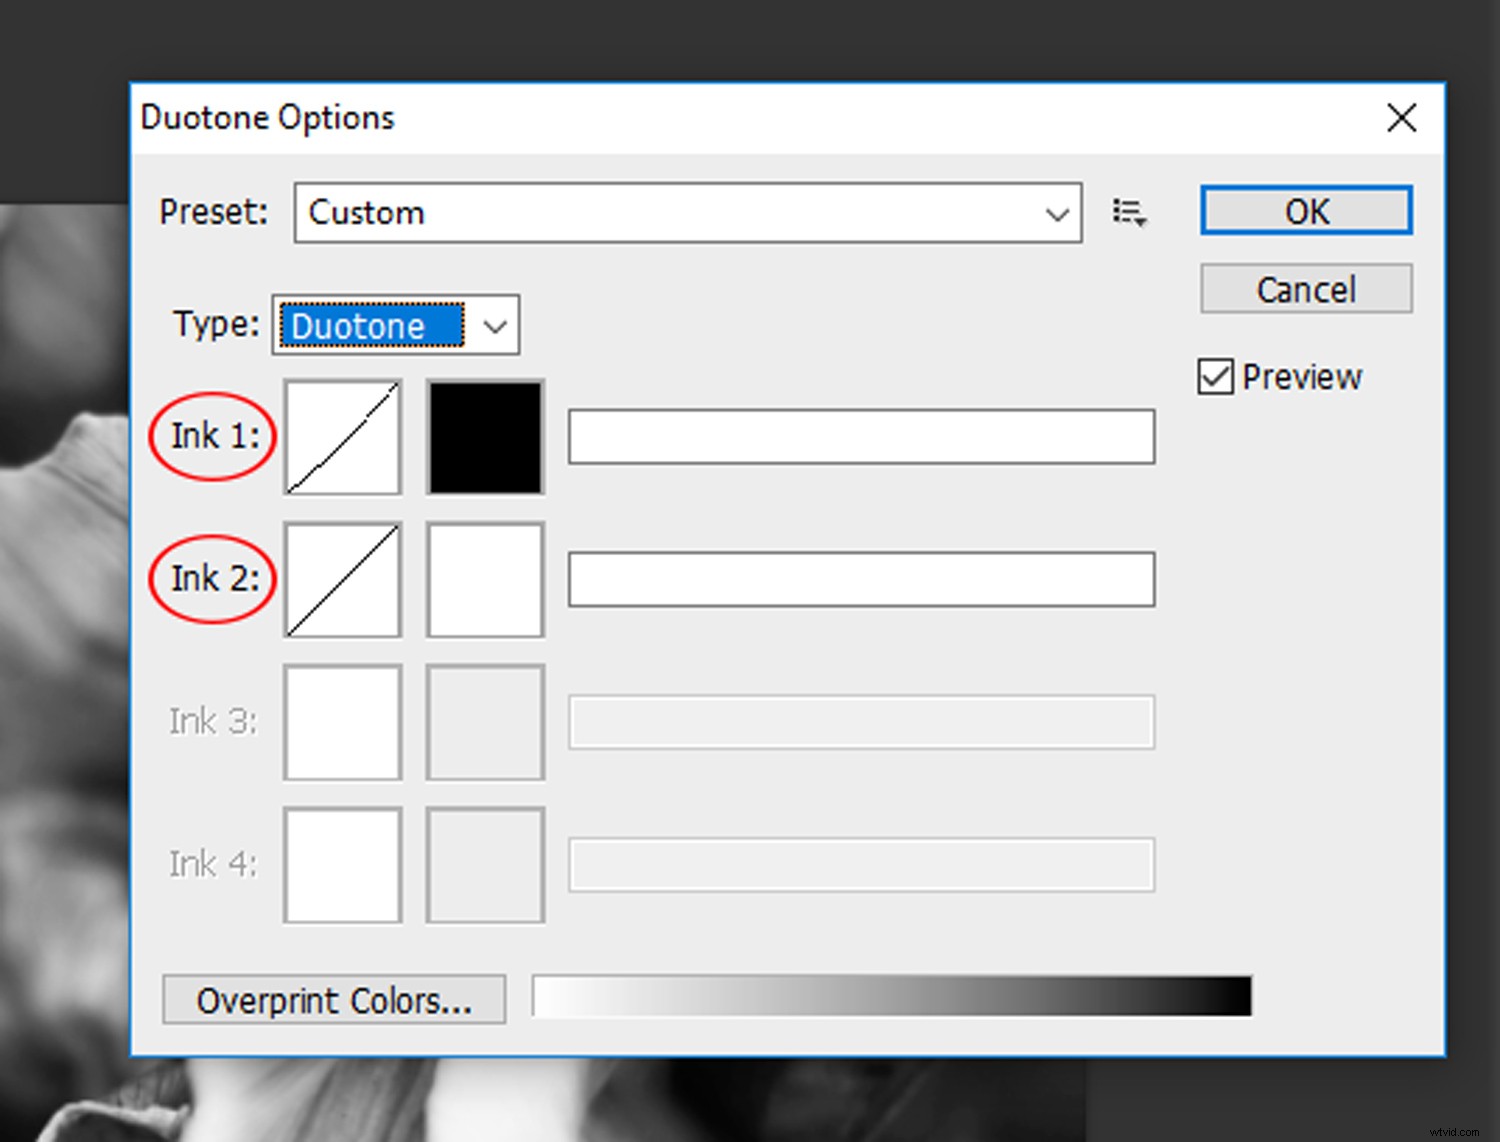Click the Ink 3 curve box
This screenshot has height=1142, width=1500.
pos(342,721)
